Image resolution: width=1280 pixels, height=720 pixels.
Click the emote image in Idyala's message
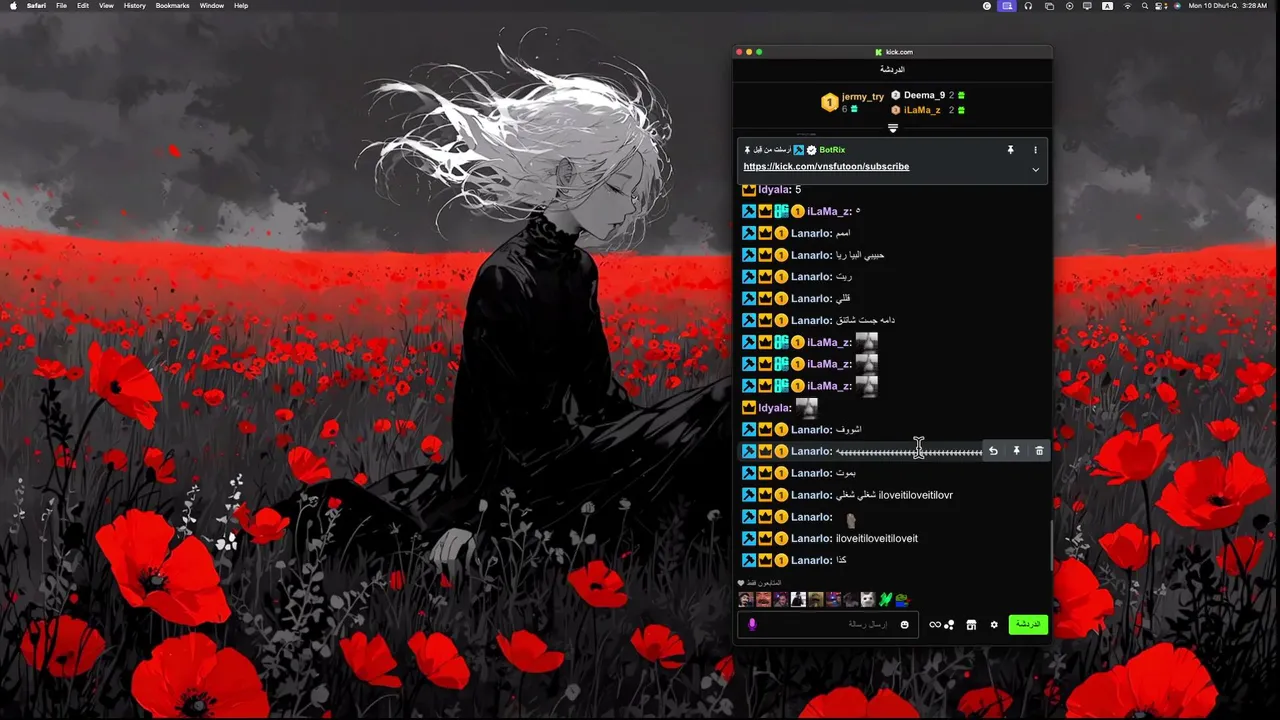[x=806, y=407]
